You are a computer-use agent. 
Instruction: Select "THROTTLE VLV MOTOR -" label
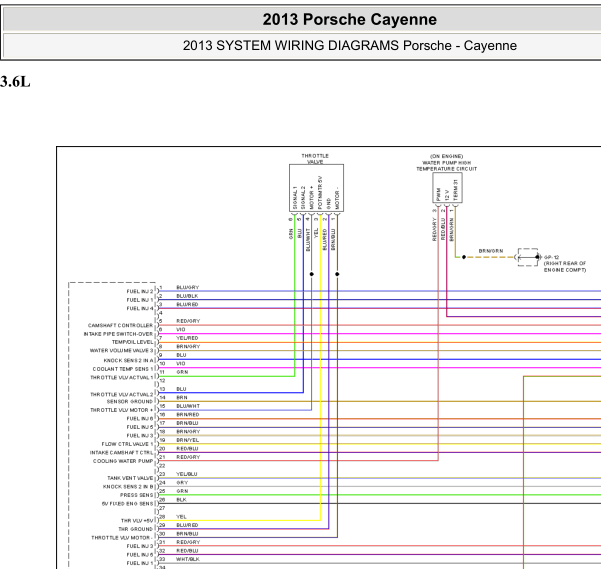122,538
